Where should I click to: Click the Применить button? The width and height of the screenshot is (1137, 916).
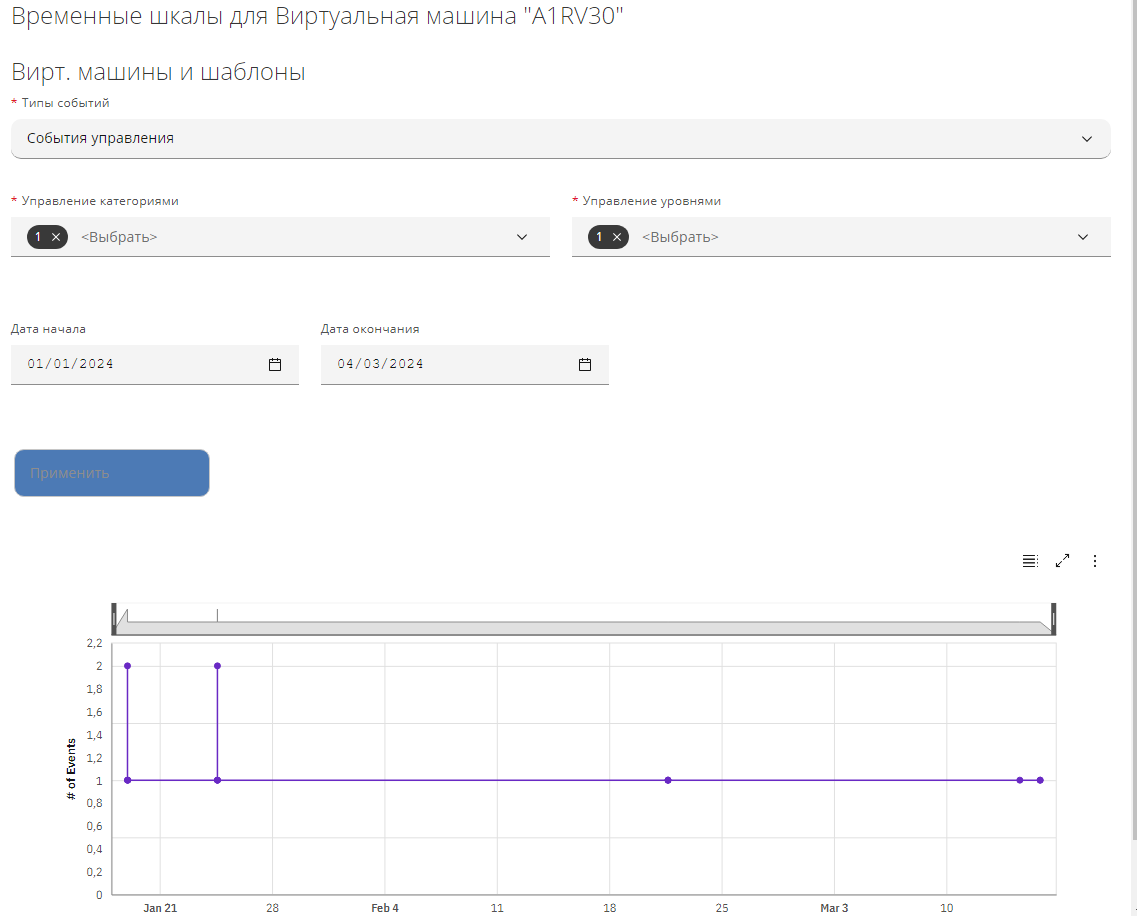pos(112,473)
